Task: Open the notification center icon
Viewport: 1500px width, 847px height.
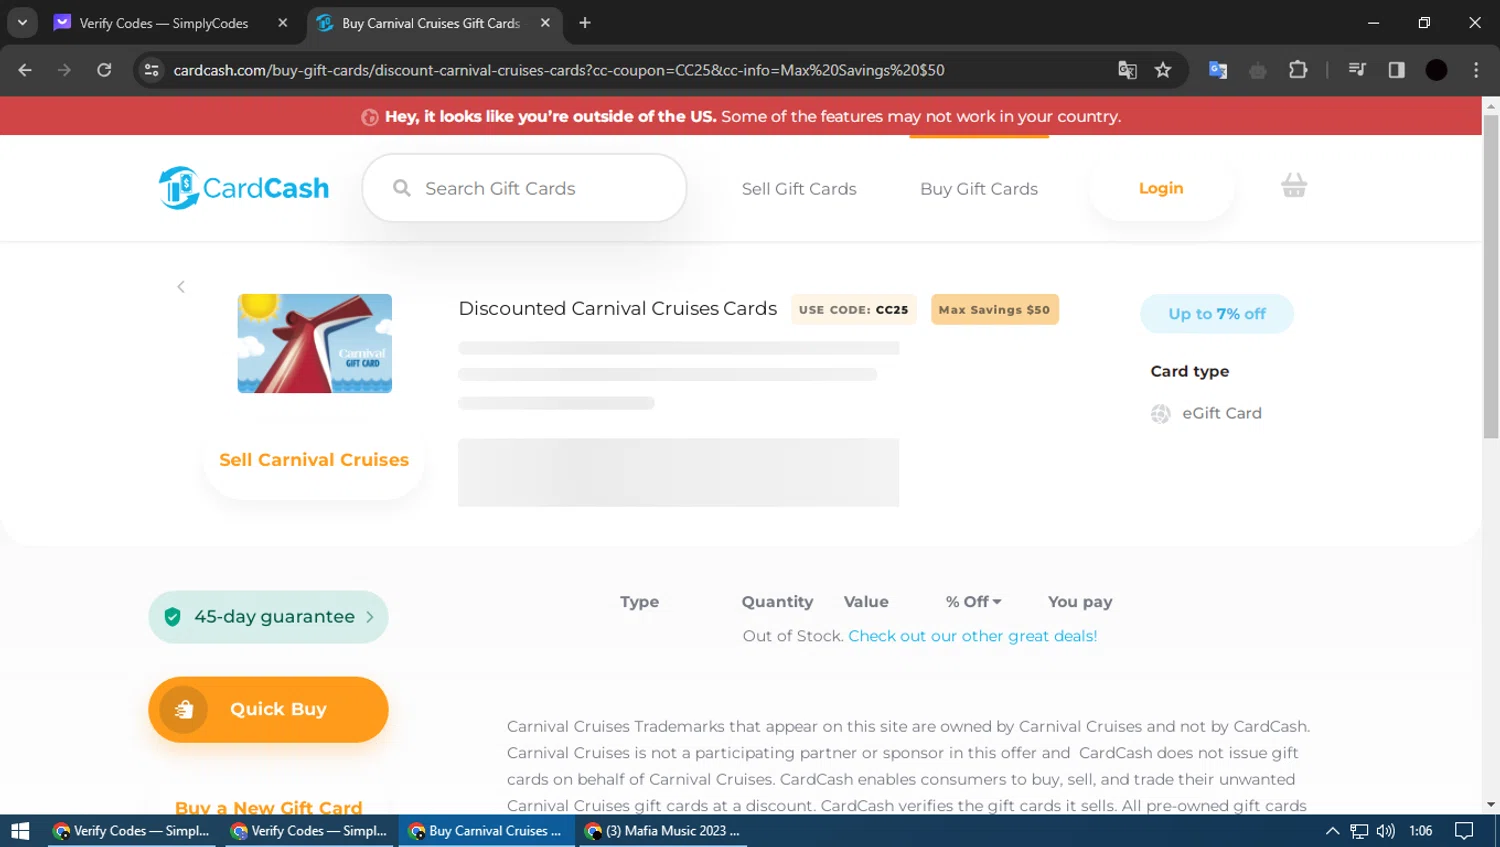Action: click(1464, 831)
